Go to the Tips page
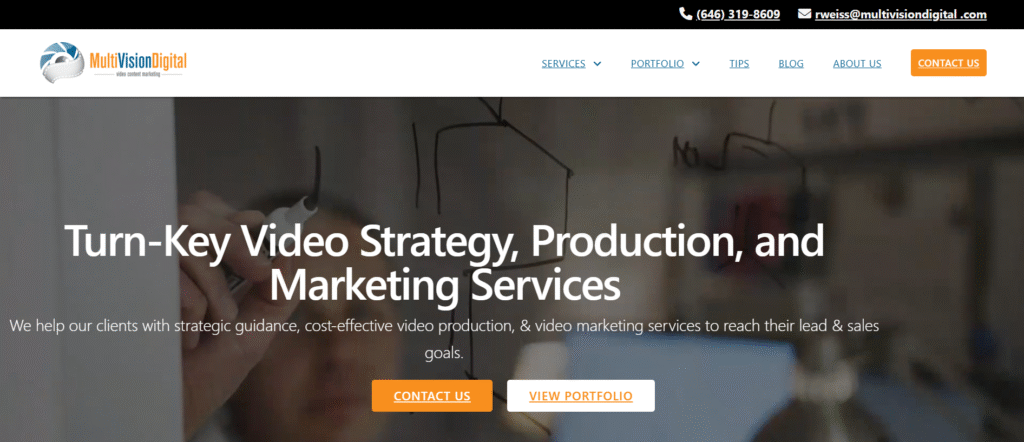The image size is (1024, 442). 739,63
